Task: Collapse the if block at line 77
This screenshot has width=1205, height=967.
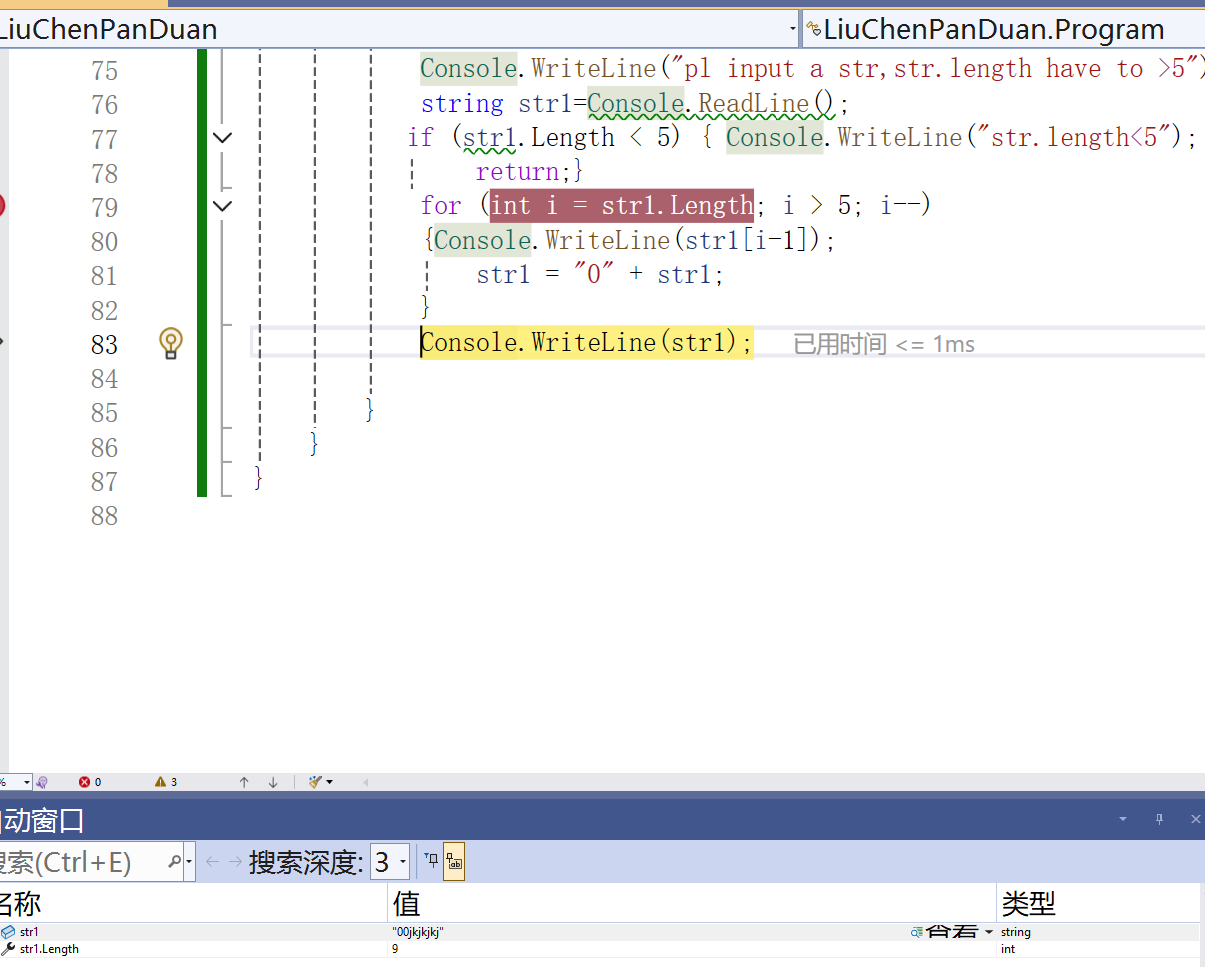Action: point(223,138)
